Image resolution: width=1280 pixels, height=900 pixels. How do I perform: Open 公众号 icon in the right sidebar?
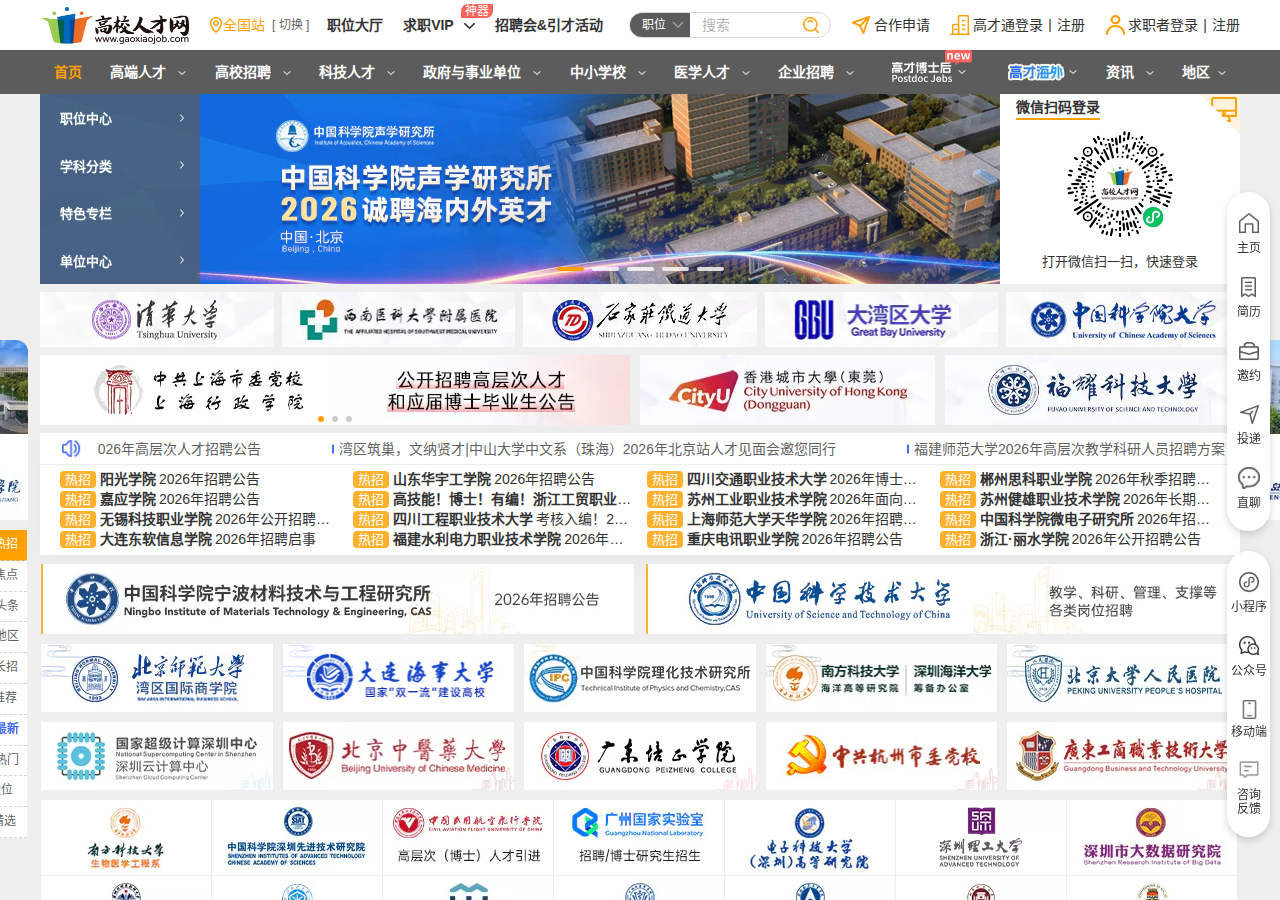[x=1249, y=657]
